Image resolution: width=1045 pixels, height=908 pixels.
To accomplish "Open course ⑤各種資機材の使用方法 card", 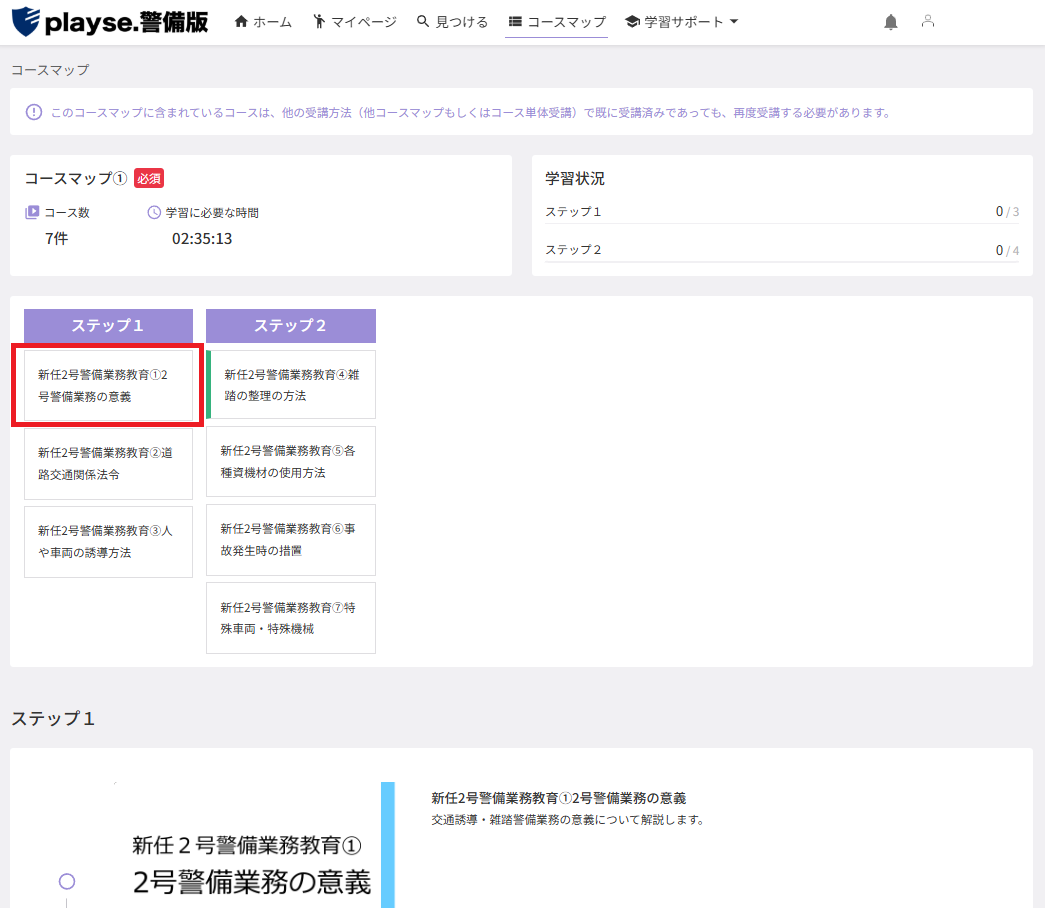I will (x=291, y=461).
